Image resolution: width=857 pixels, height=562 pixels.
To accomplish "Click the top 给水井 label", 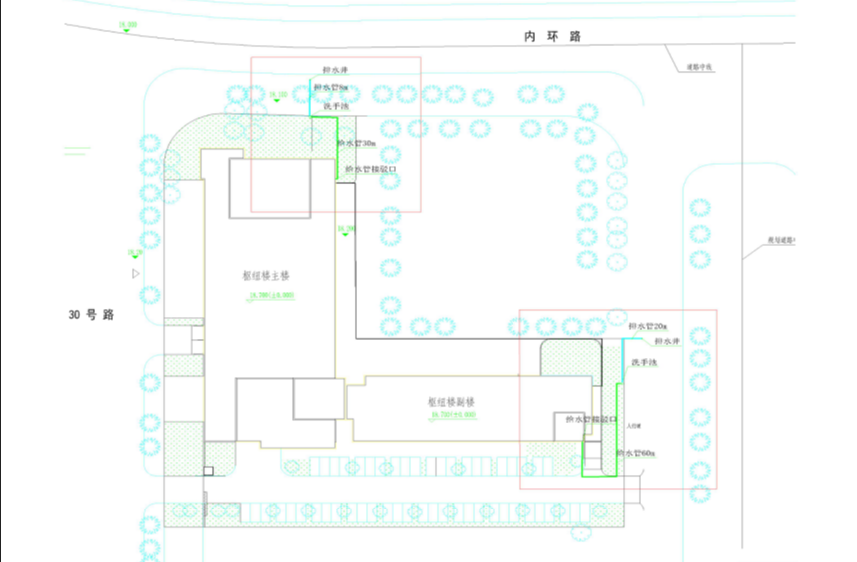I will click(x=334, y=71).
